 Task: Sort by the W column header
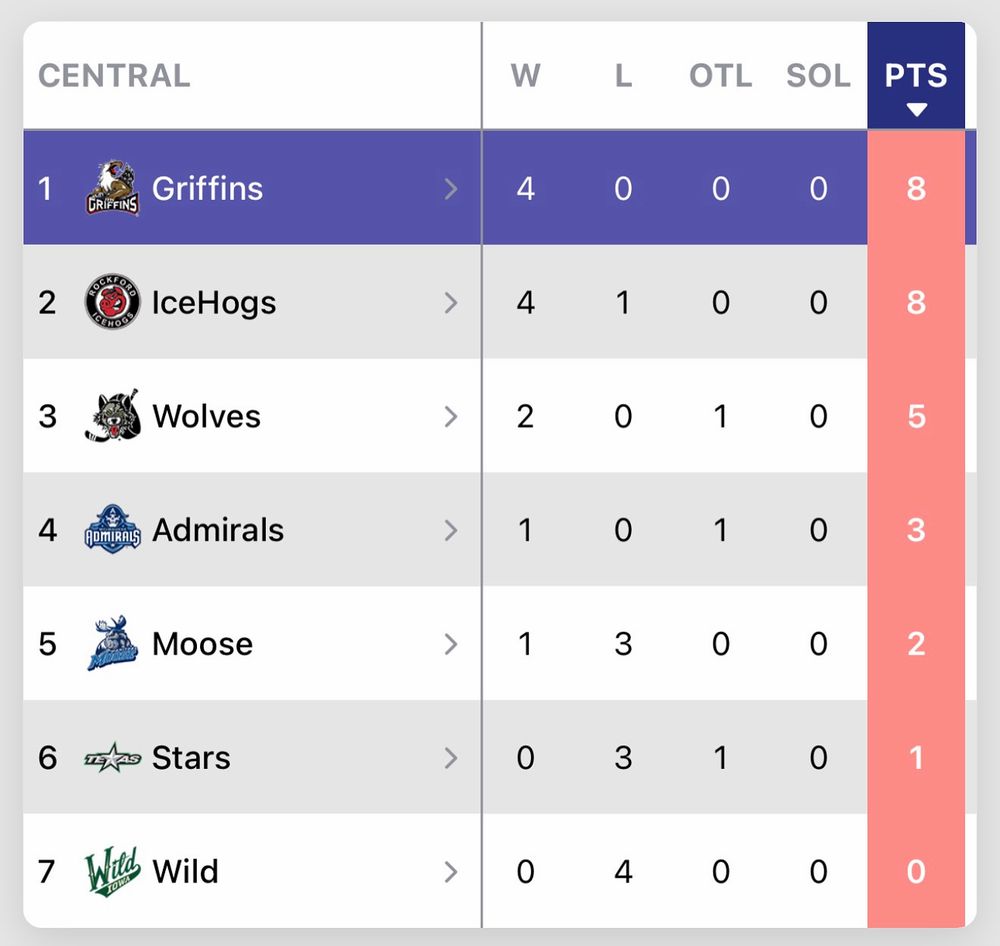pos(526,76)
